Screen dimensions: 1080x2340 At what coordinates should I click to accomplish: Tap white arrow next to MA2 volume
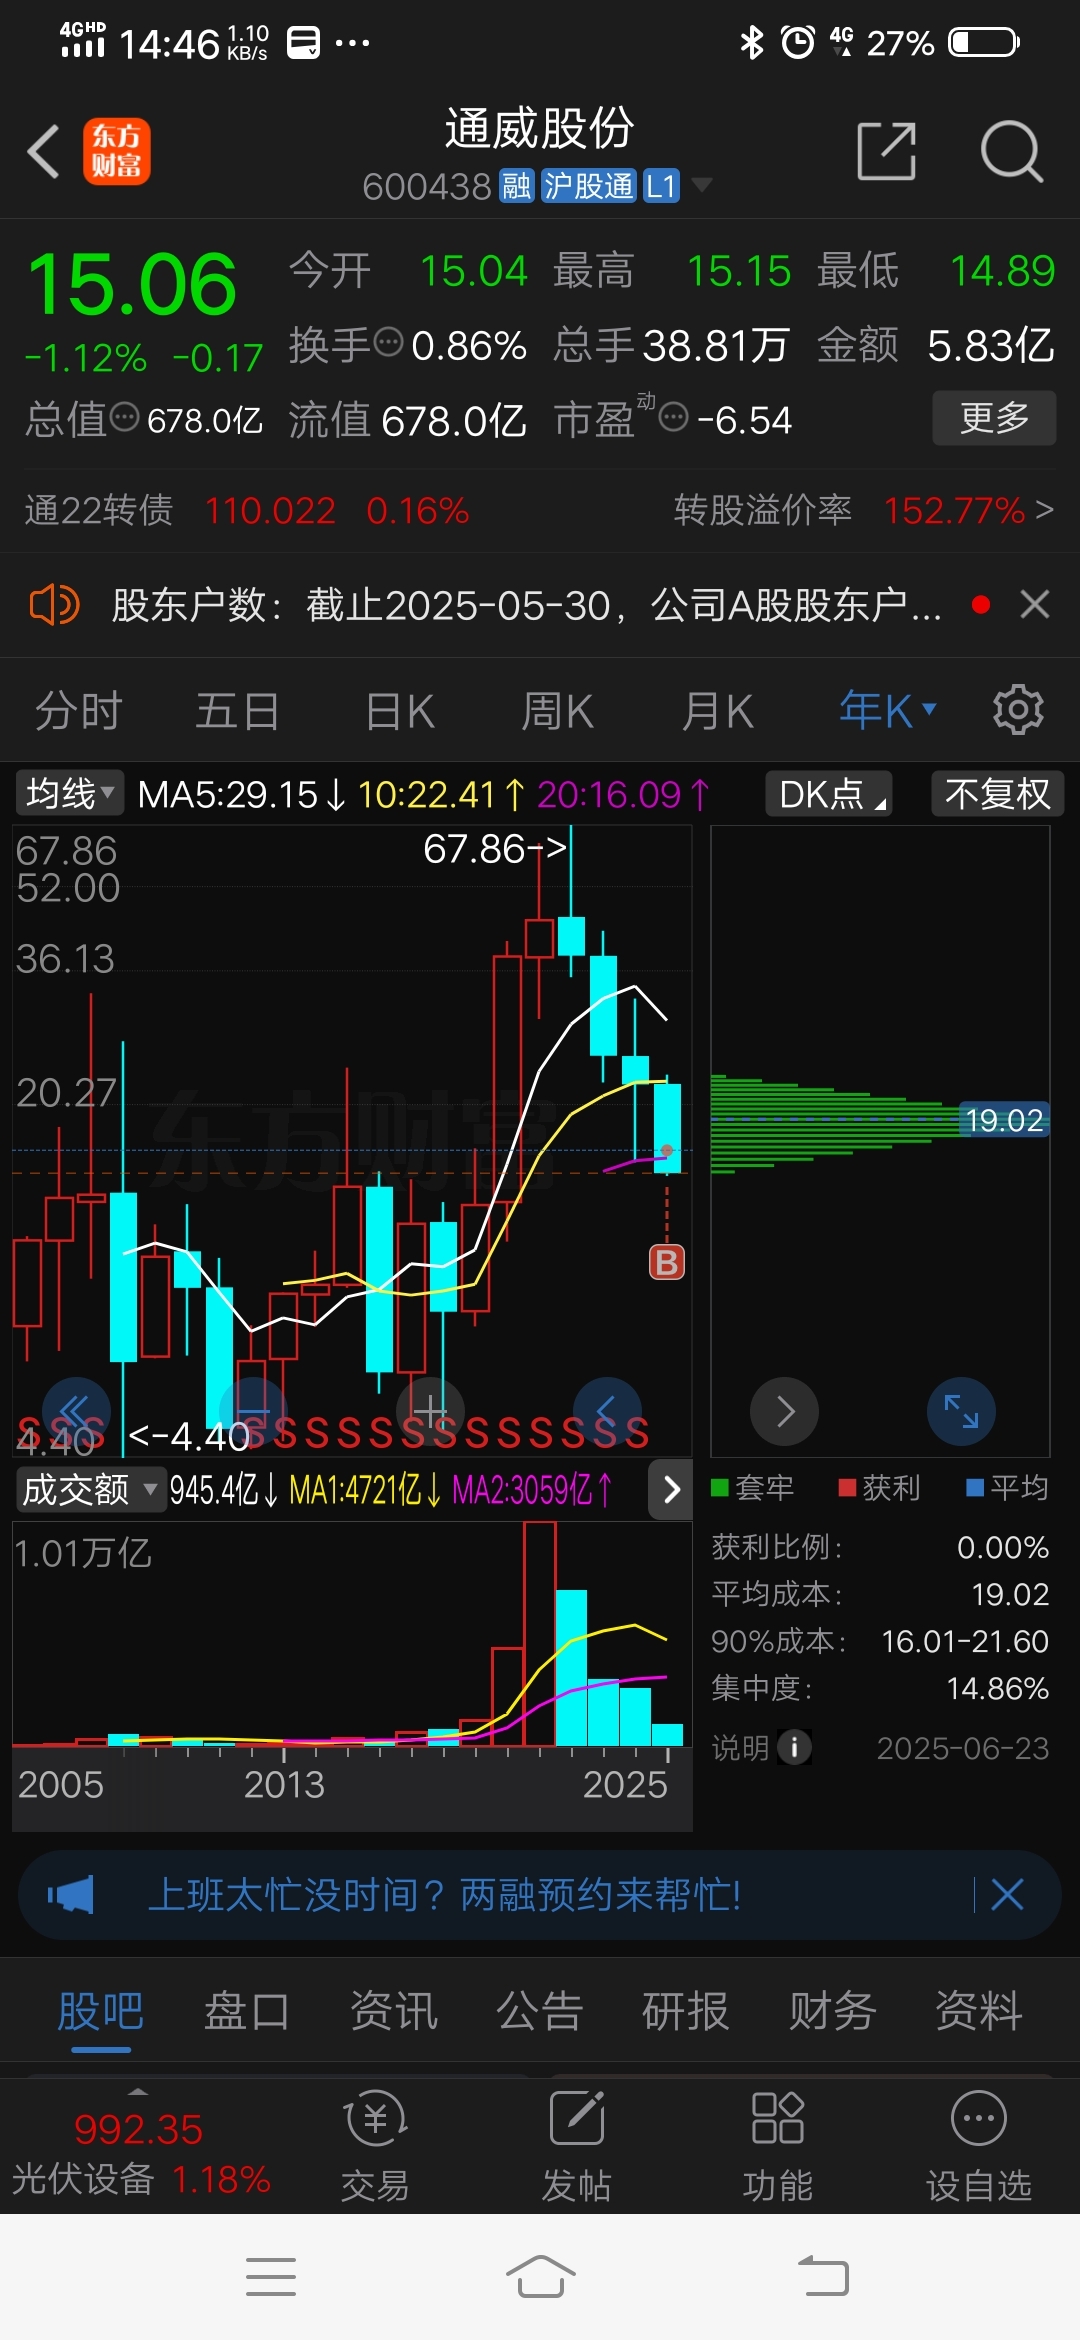point(671,1490)
